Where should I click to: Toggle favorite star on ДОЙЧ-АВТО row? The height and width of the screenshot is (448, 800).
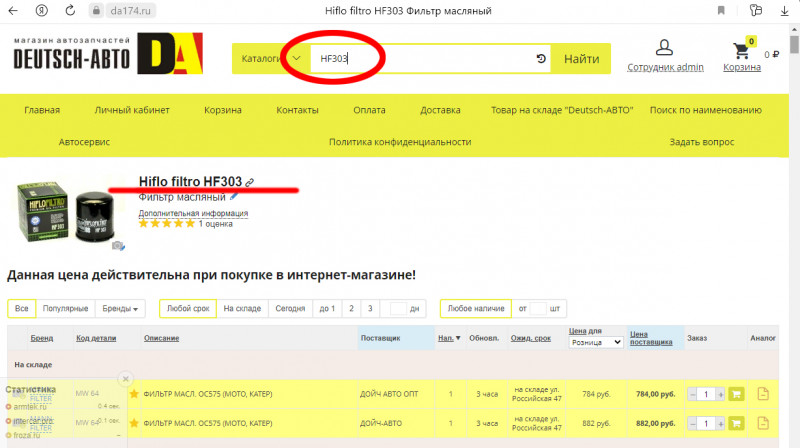point(134,423)
